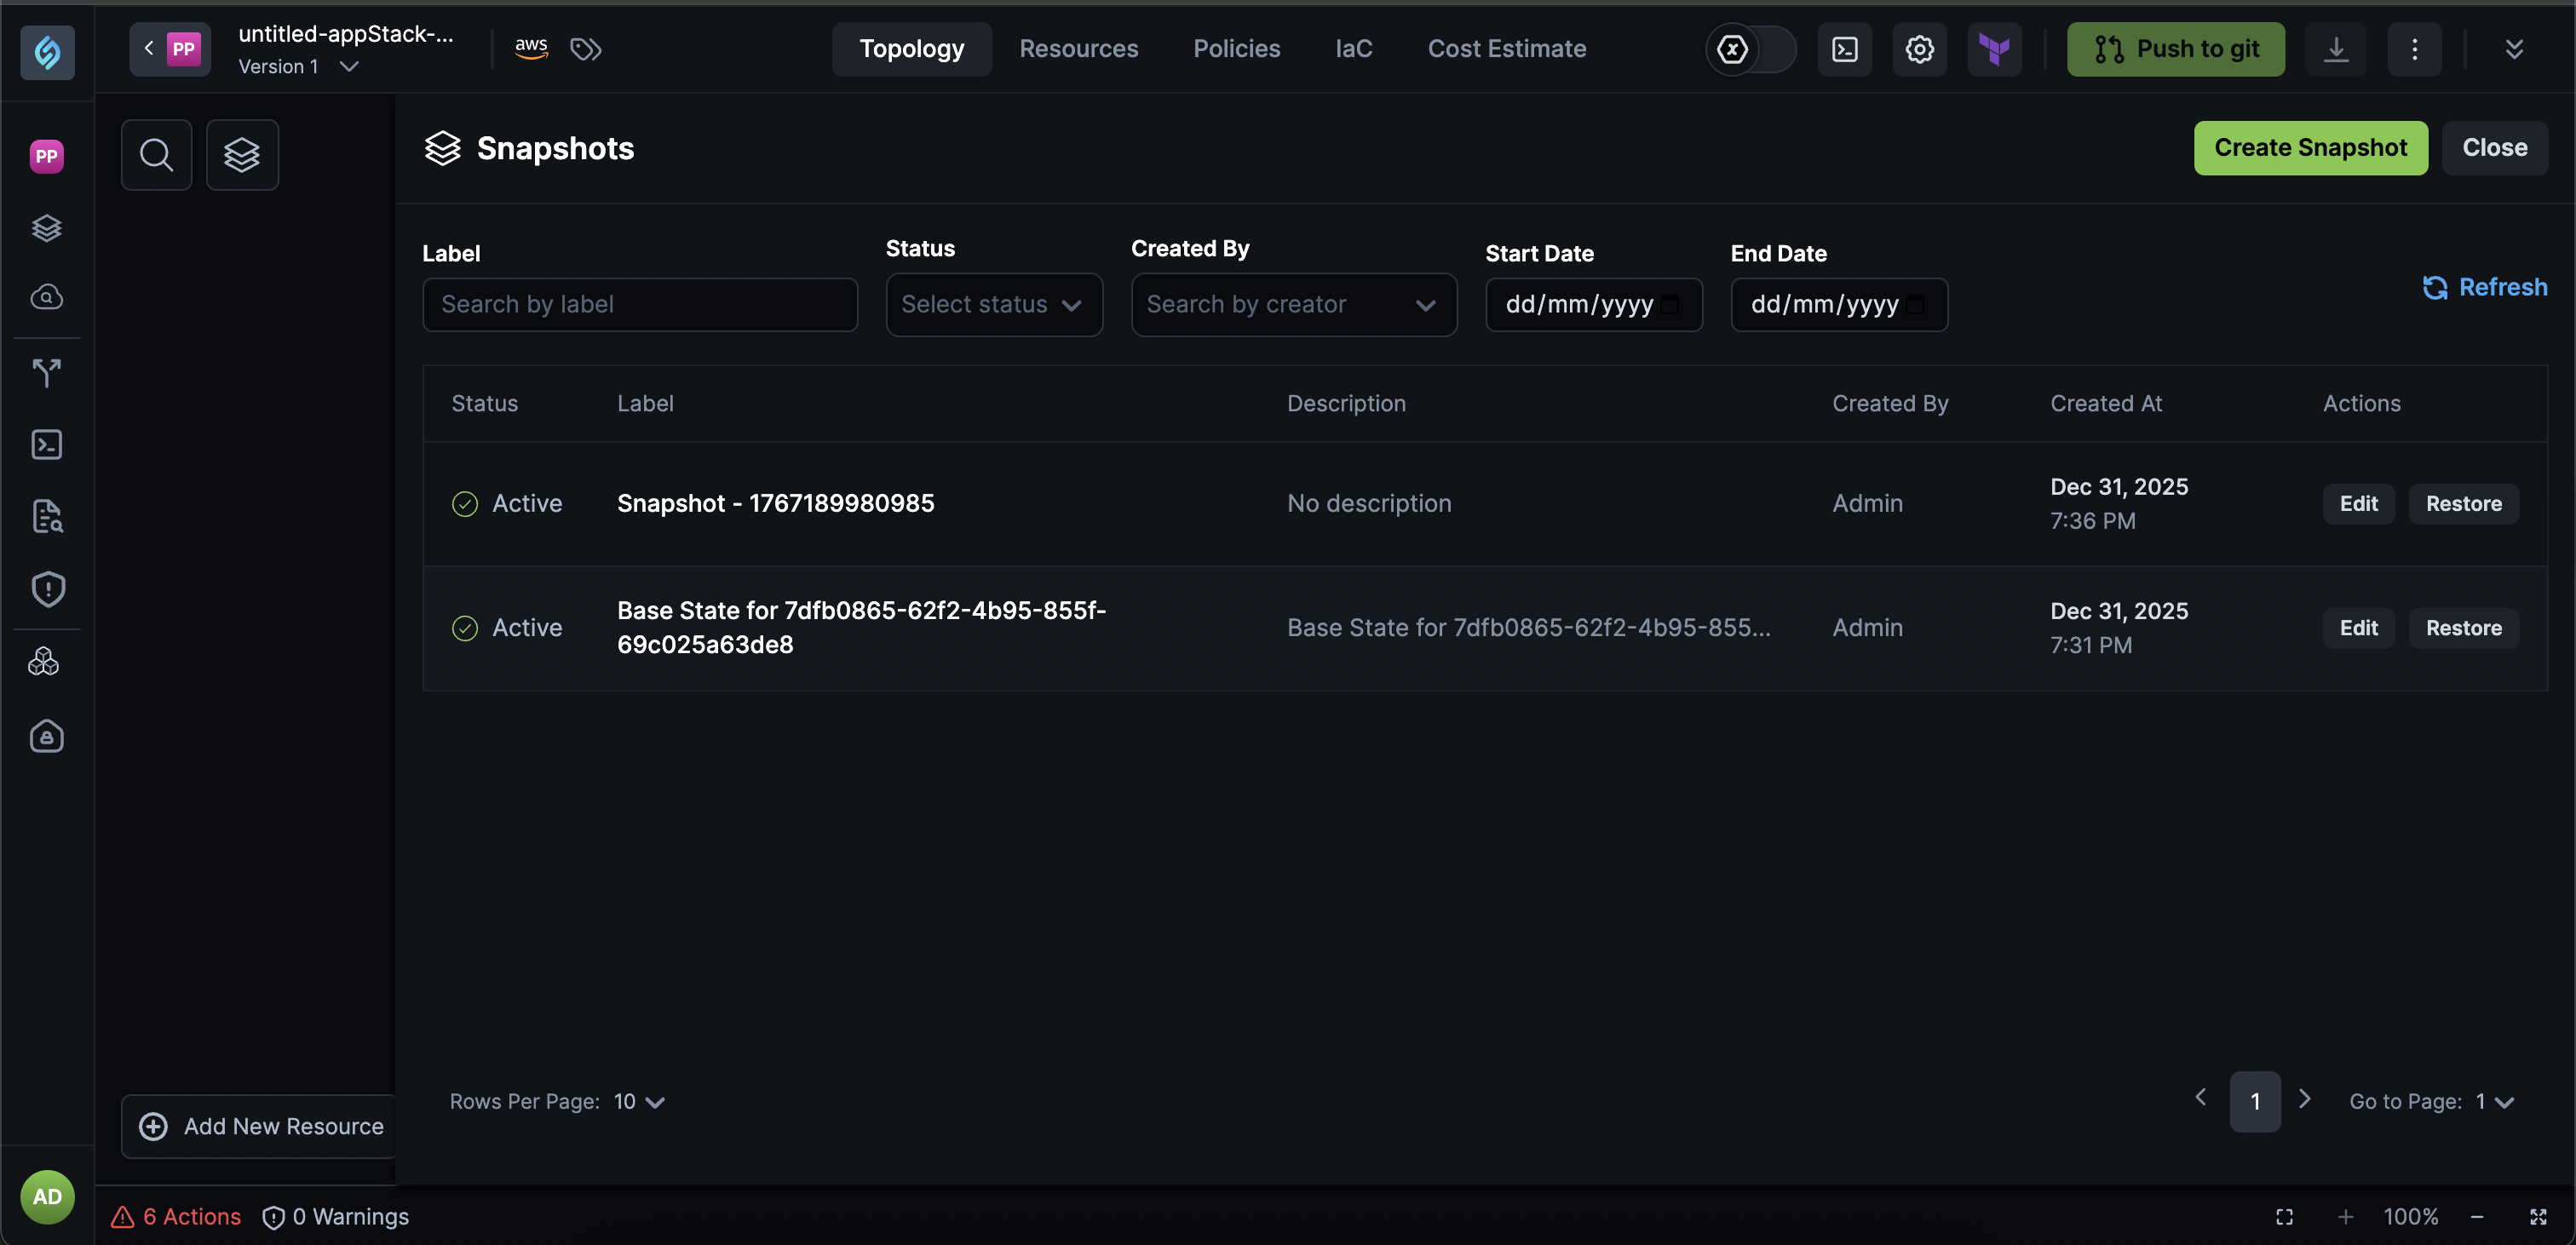Click the Refresh link

(2485, 288)
